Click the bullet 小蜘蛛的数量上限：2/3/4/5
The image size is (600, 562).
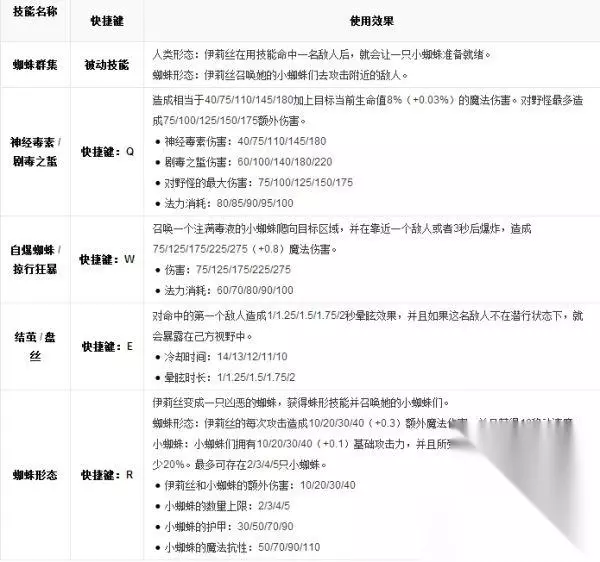223,506
